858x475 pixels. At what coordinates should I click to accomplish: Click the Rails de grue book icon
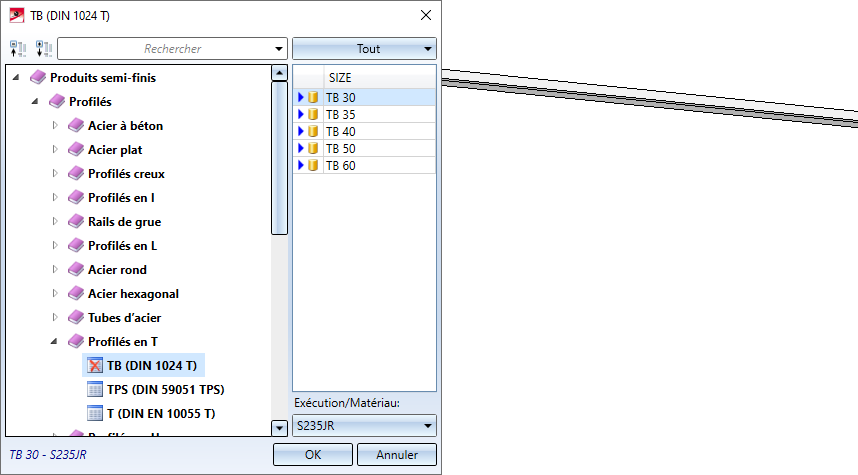(x=76, y=222)
